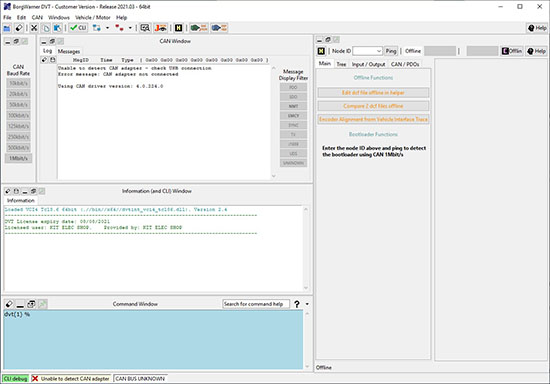Open the Edit menu
Viewport: 550px width, 384px height.
[x=21, y=17]
